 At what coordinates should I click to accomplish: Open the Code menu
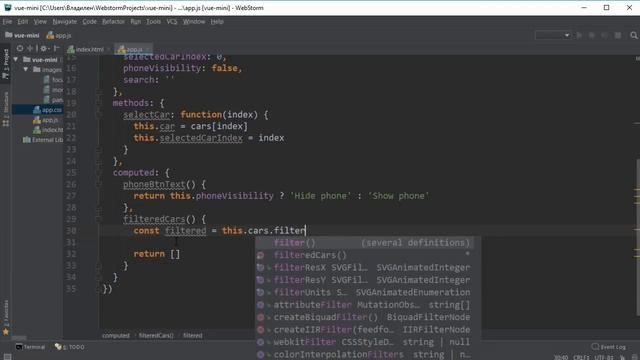pos(89,22)
